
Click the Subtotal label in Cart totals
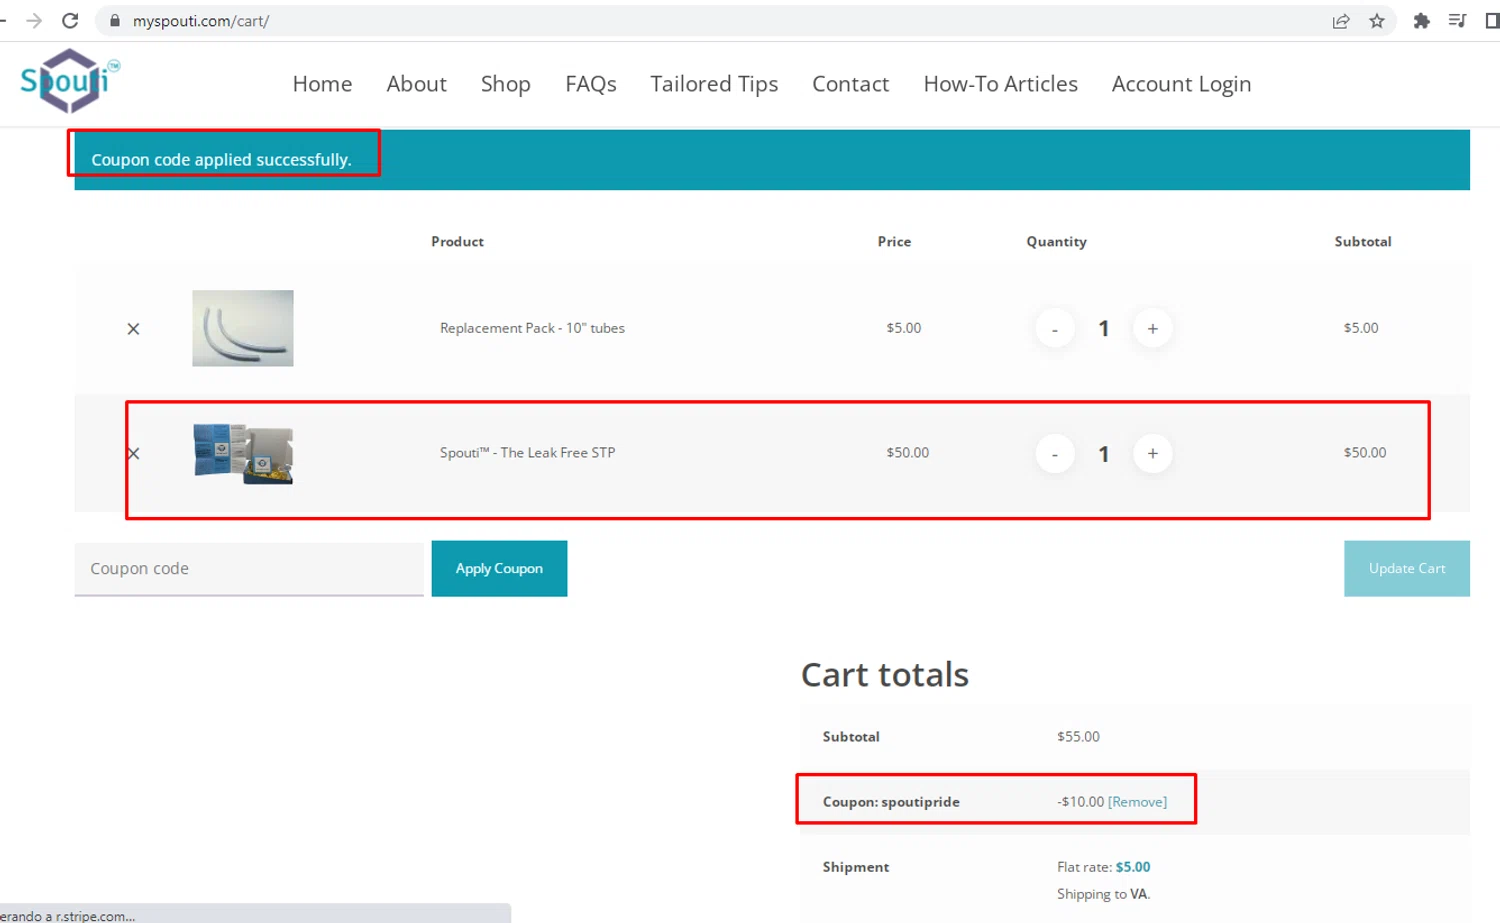coord(851,736)
